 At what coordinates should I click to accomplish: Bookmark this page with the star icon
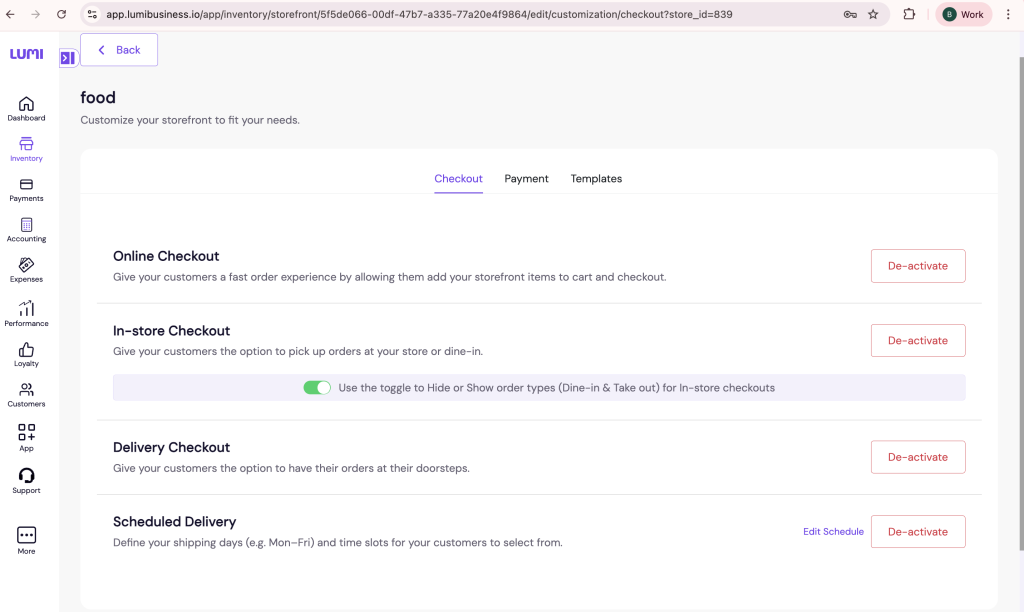click(x=875, y=14)
